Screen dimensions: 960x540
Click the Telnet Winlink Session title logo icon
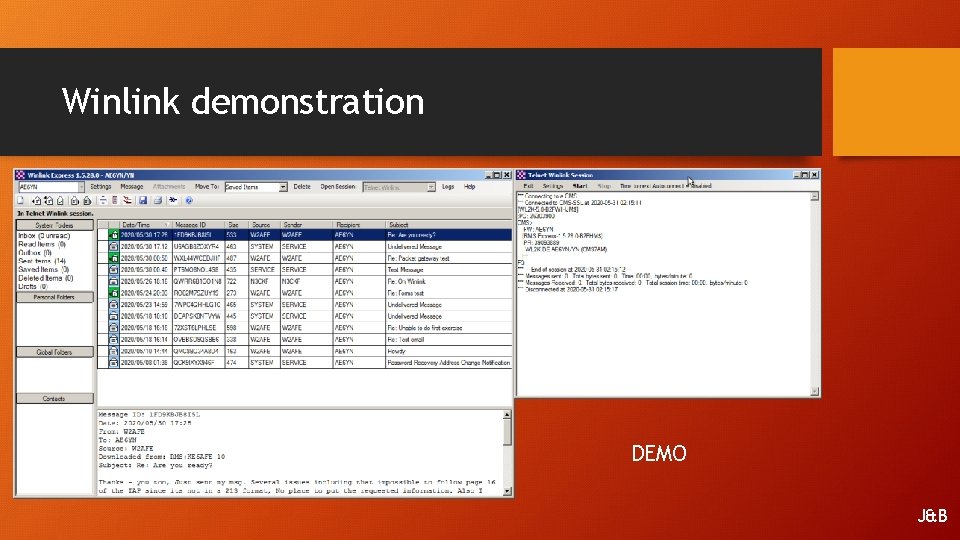click(522, 175)
